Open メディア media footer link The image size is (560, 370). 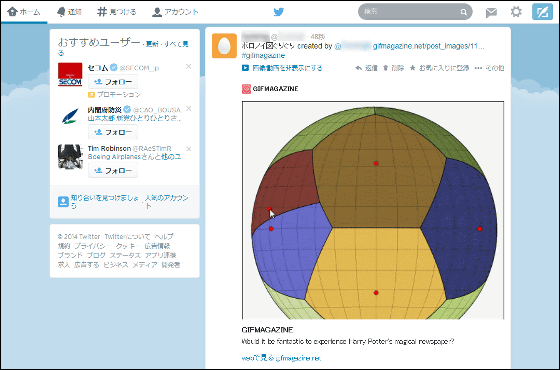145,265
